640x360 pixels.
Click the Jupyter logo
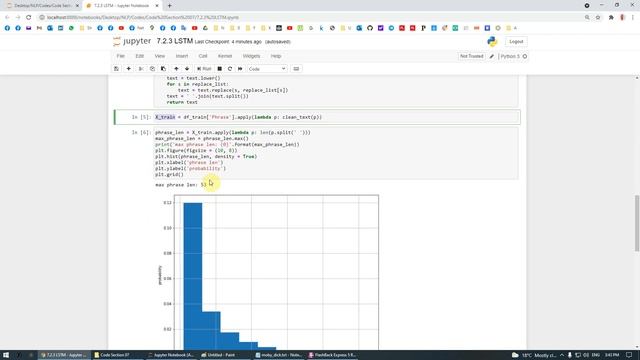point(132,41)
